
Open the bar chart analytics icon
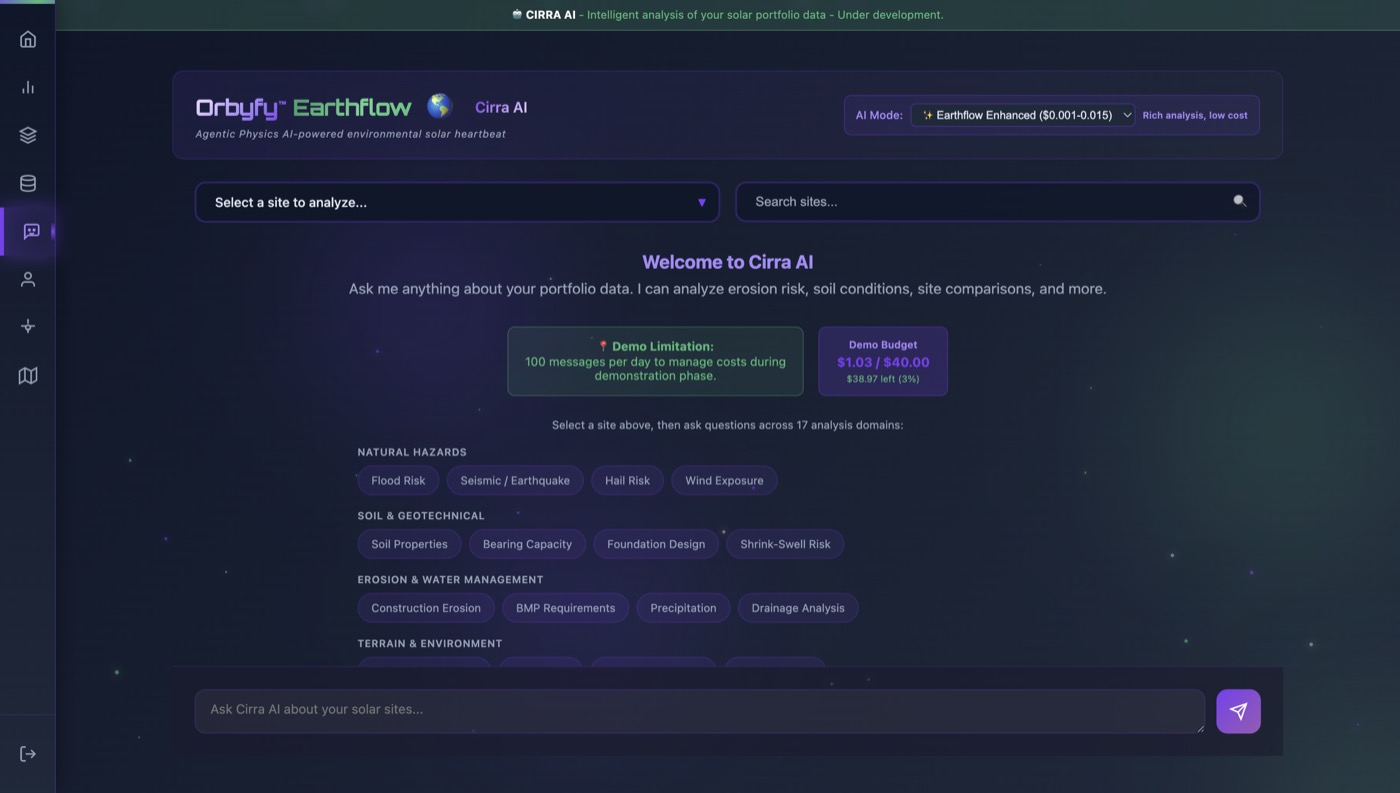(28, 87)
